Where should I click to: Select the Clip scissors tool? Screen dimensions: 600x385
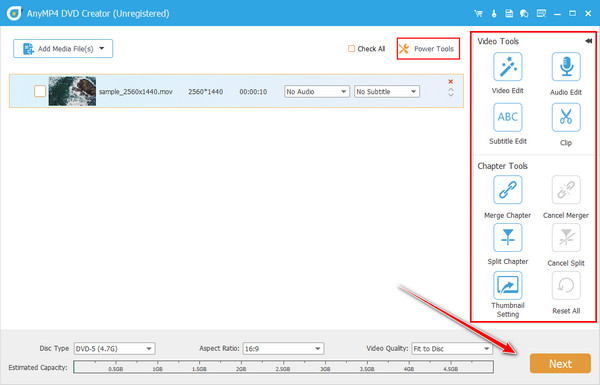[x=566, y=117]
